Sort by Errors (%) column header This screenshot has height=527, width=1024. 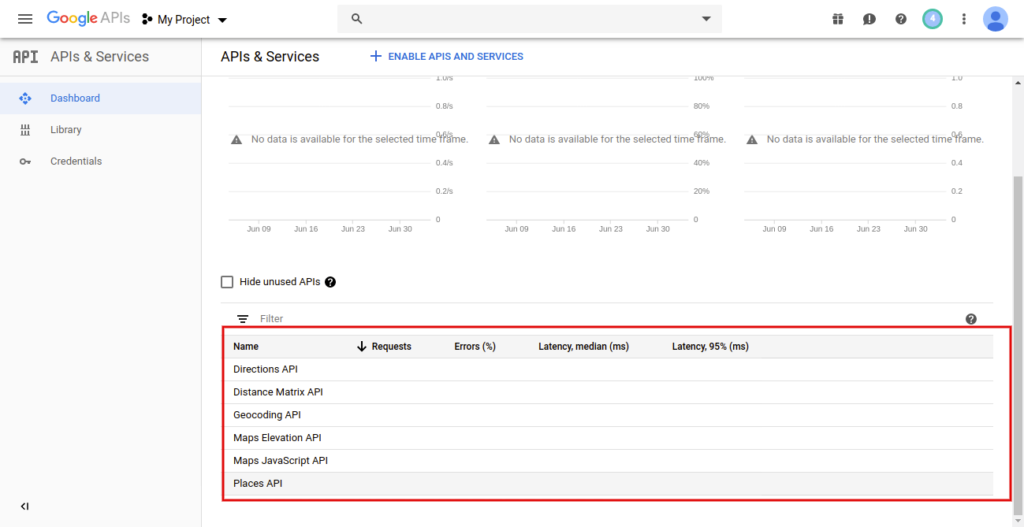pos(475,347)
